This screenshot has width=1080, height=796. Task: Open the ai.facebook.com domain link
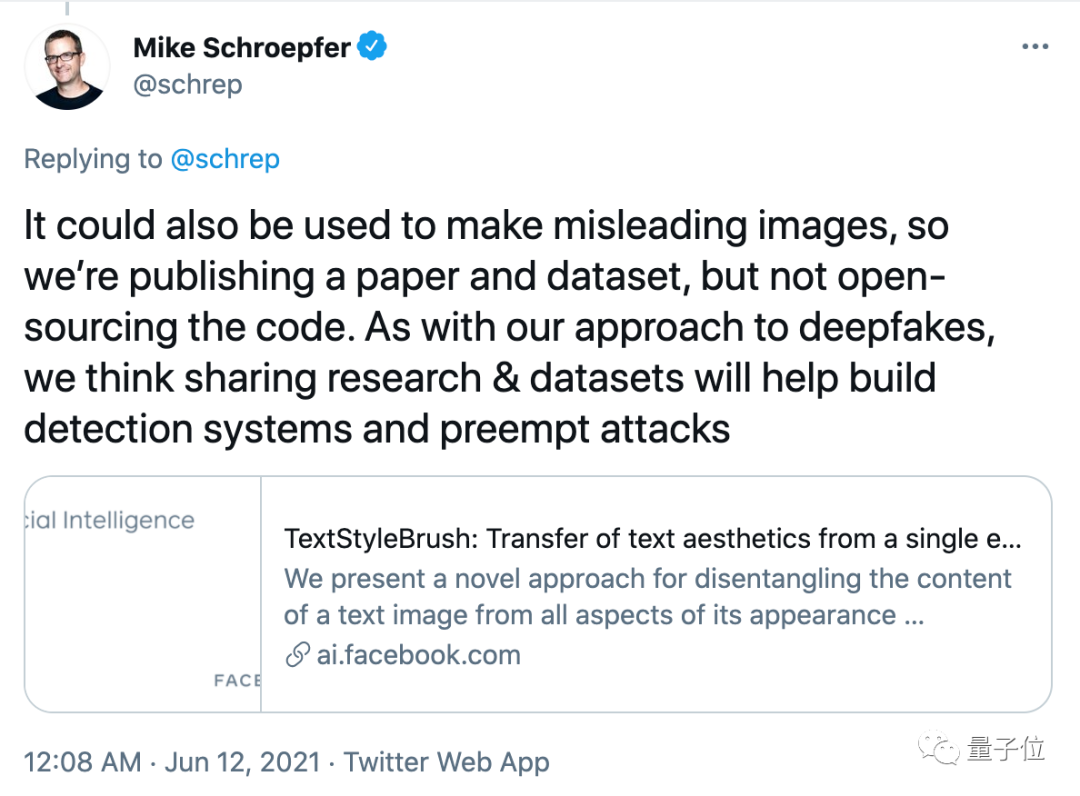pyautogui.click(x=419, y=656)
